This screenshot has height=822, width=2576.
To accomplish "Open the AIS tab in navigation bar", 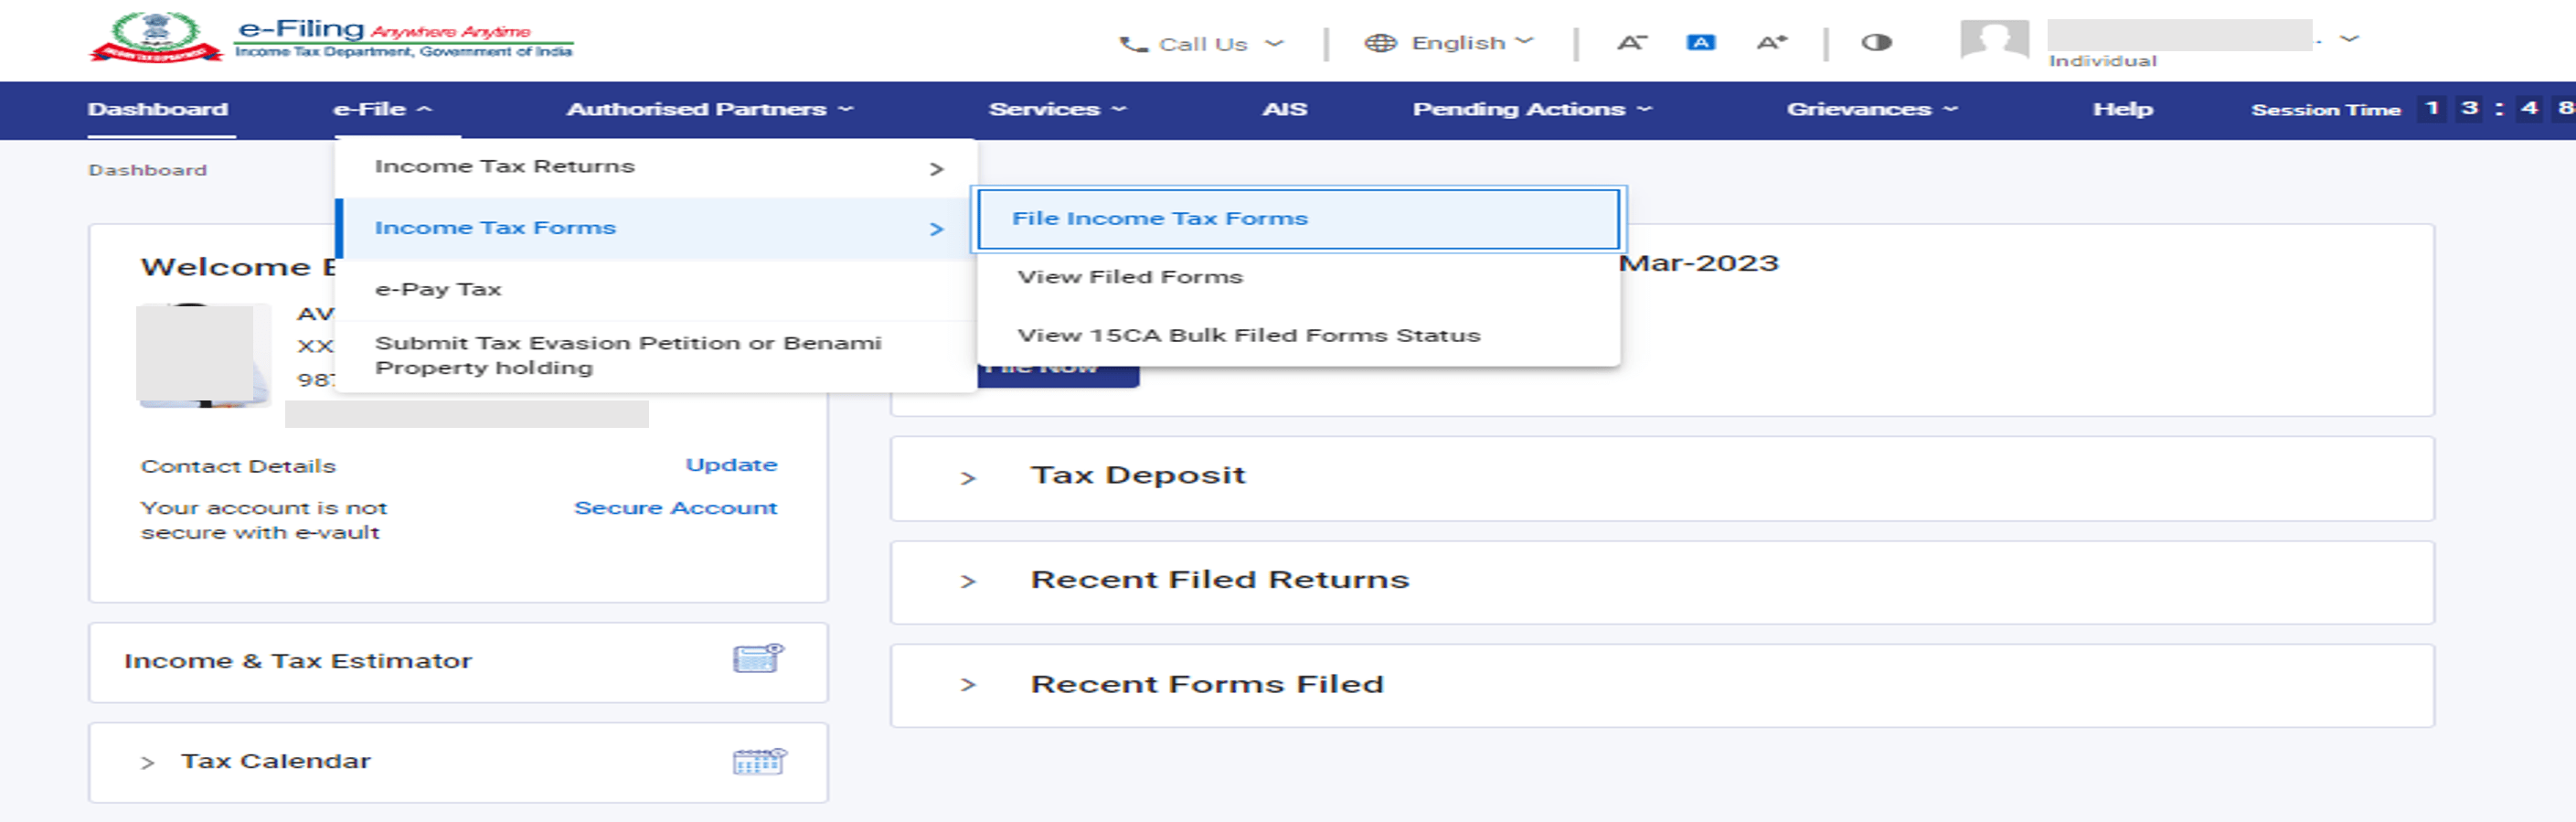I will point(1284,109).
